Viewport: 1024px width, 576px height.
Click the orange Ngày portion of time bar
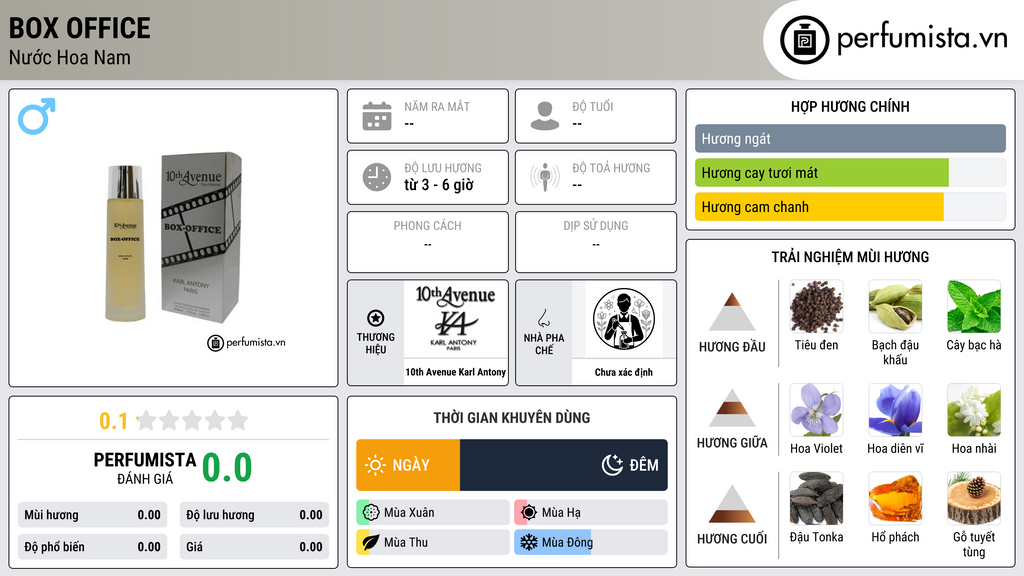pyautogui.click(x=408, y=465)
